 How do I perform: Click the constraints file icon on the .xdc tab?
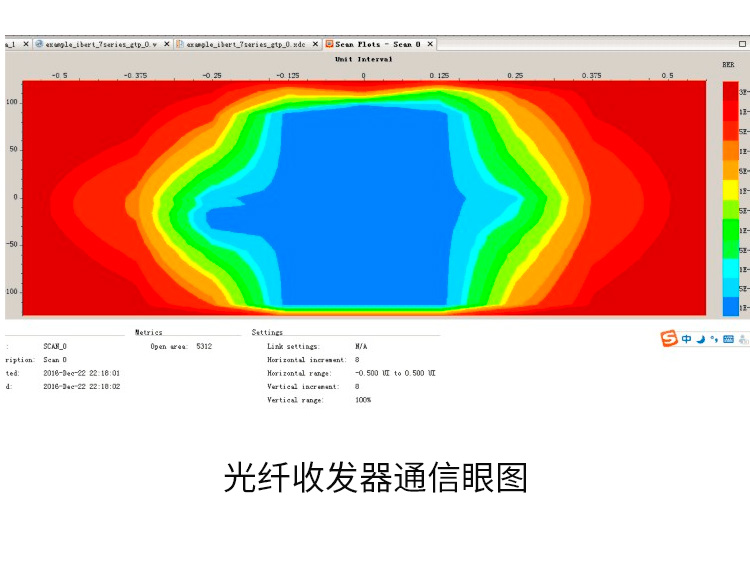(x=180, y=44)
